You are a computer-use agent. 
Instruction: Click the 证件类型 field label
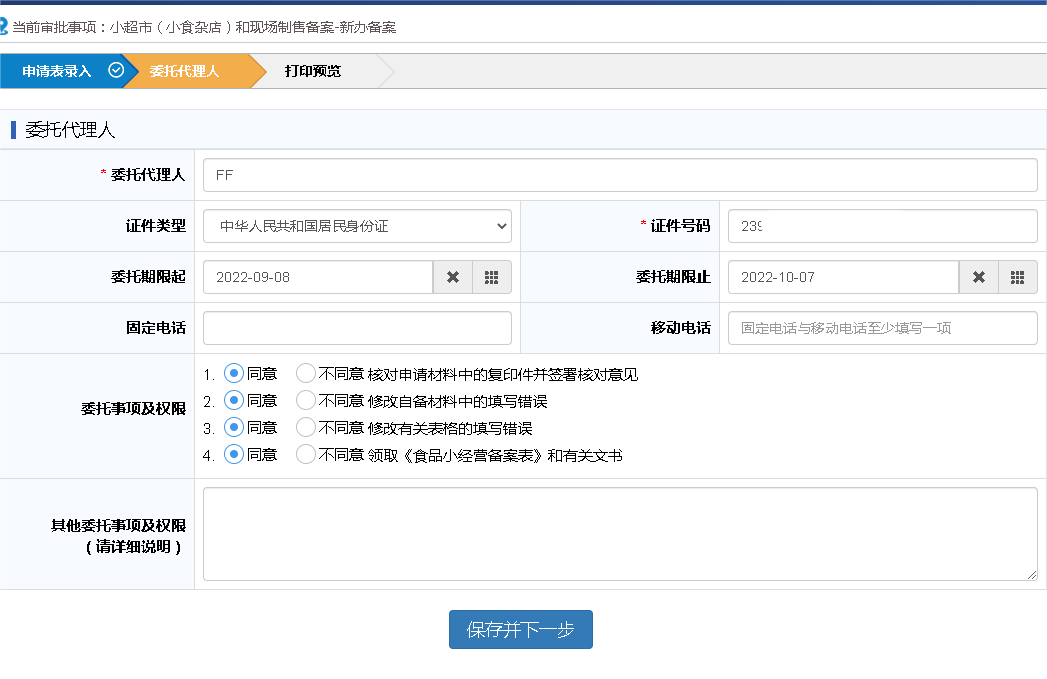tap(156, 226)
